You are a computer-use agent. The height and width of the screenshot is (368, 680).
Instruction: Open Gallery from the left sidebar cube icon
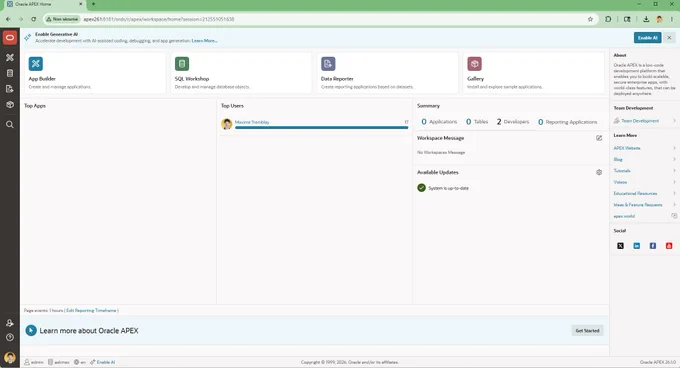tap(10, 104)
